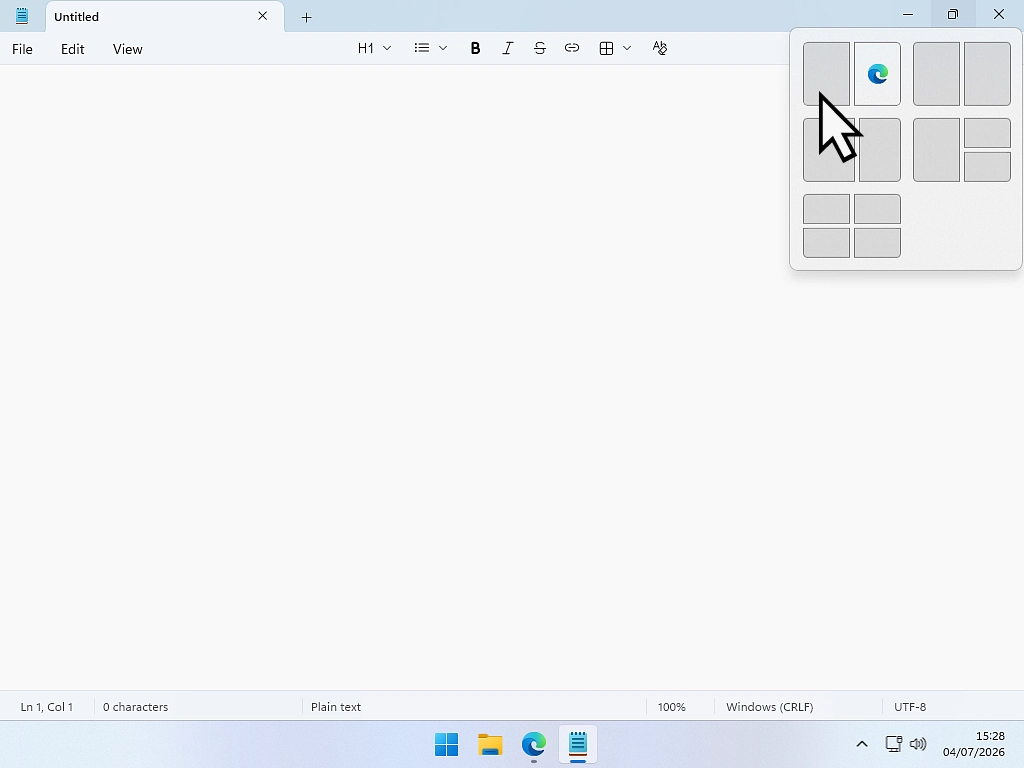The width and height of the screenshot is (1024, 768).
Task: Add a new tab with the plus button
Action: coord(306,18)
